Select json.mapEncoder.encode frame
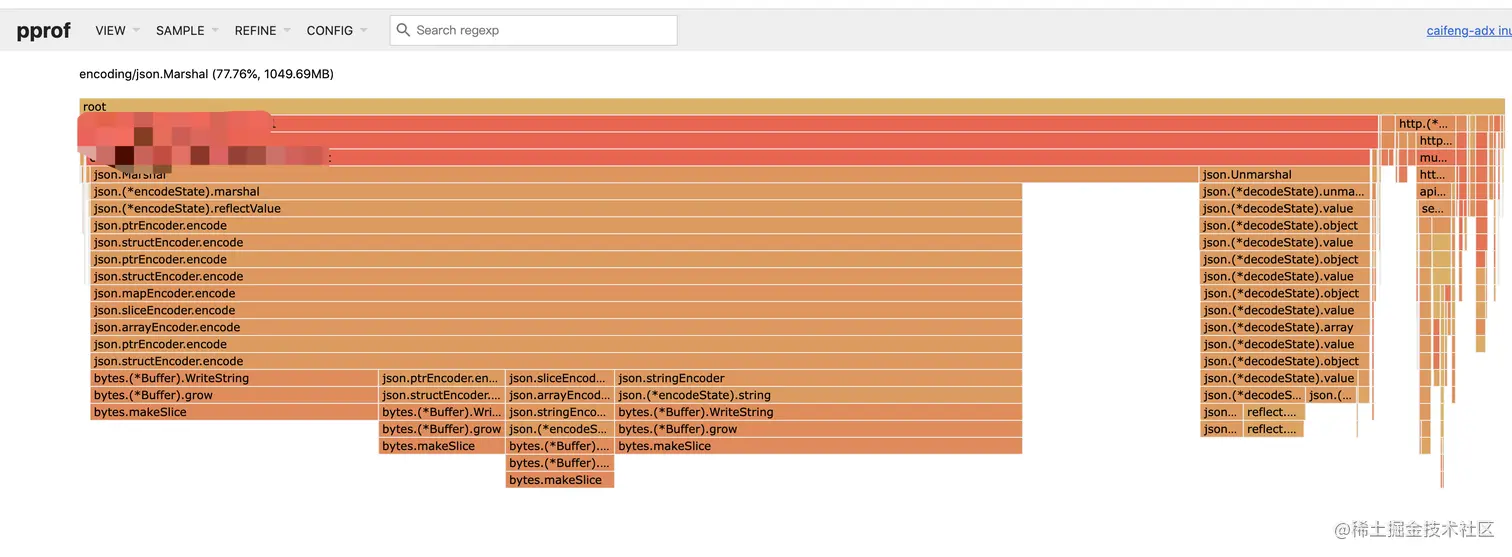 pos(556,294)
